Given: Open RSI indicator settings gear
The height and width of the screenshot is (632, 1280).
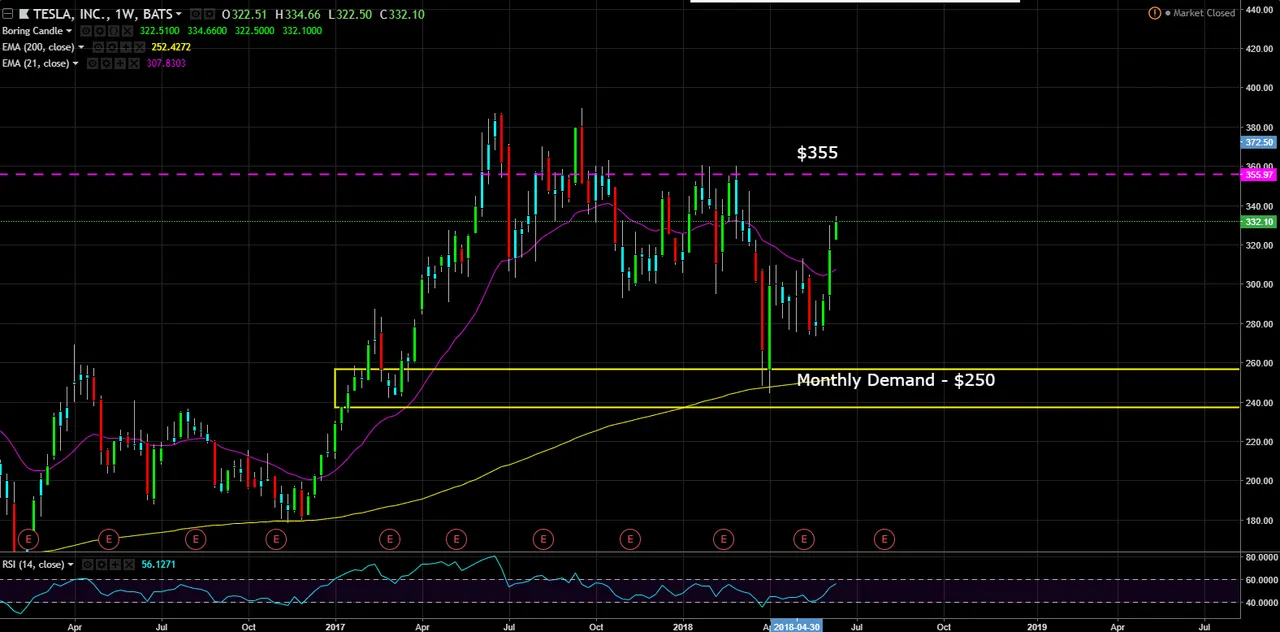Looking at the screenshot, I should [103, 565].
